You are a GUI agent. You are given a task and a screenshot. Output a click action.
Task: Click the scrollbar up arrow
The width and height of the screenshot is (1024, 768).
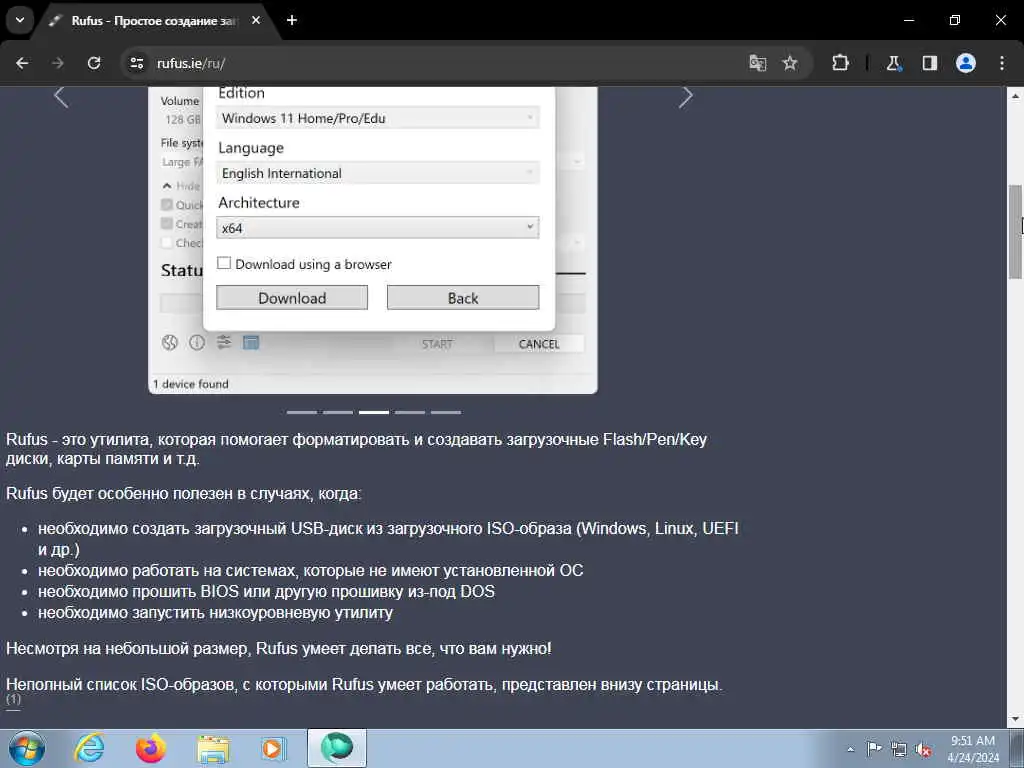pos(1016,95)
